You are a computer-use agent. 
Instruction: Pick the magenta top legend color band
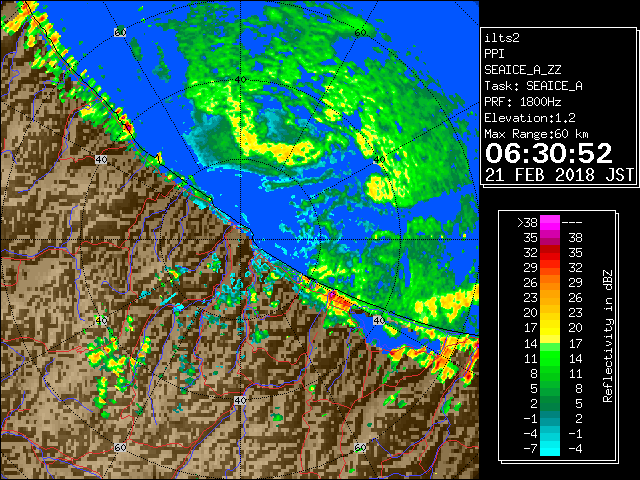point(550,223)
